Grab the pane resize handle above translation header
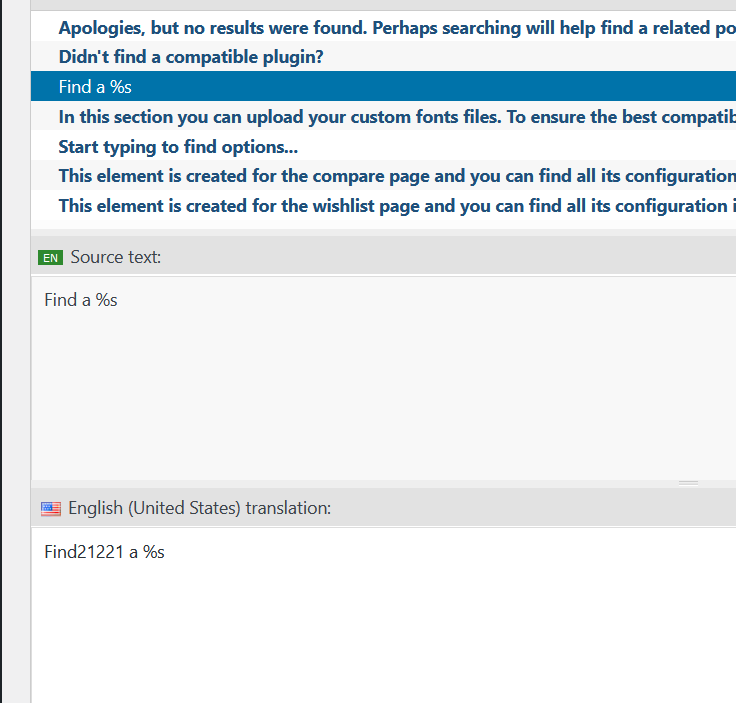This screenshot has height=703, width=736. click(x=688, y=483)
